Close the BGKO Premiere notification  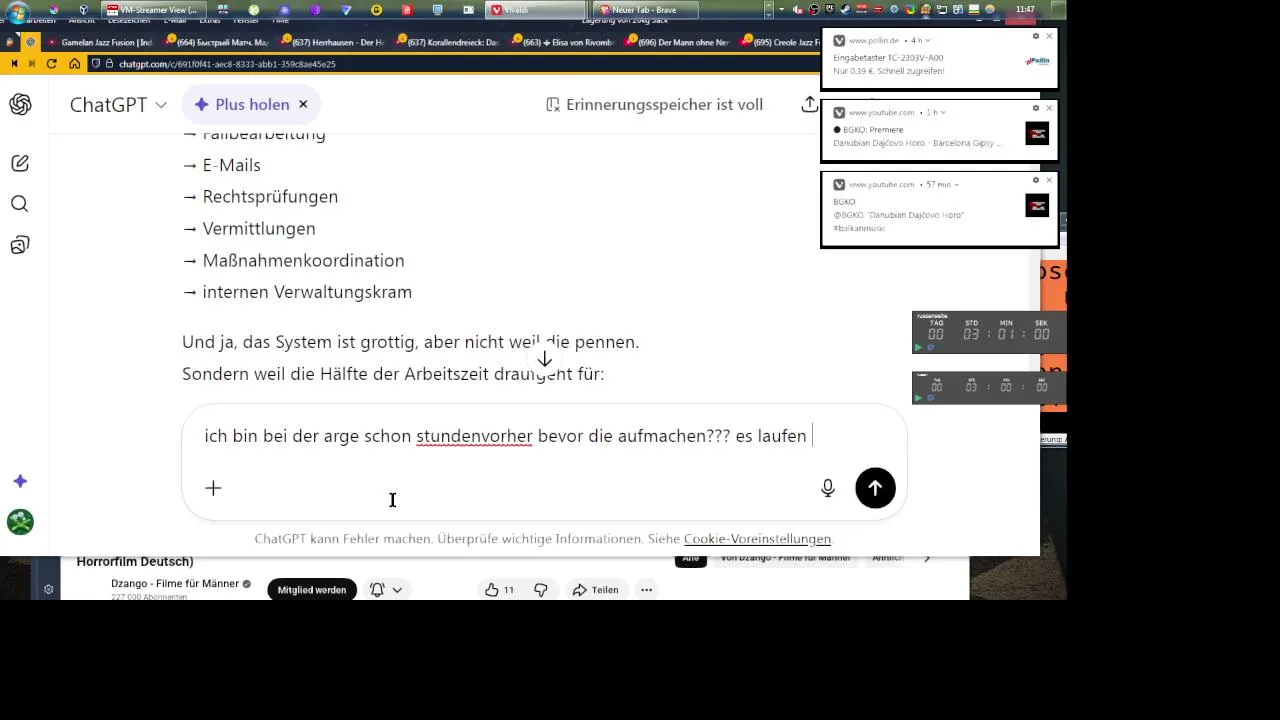click(1049, 108)
